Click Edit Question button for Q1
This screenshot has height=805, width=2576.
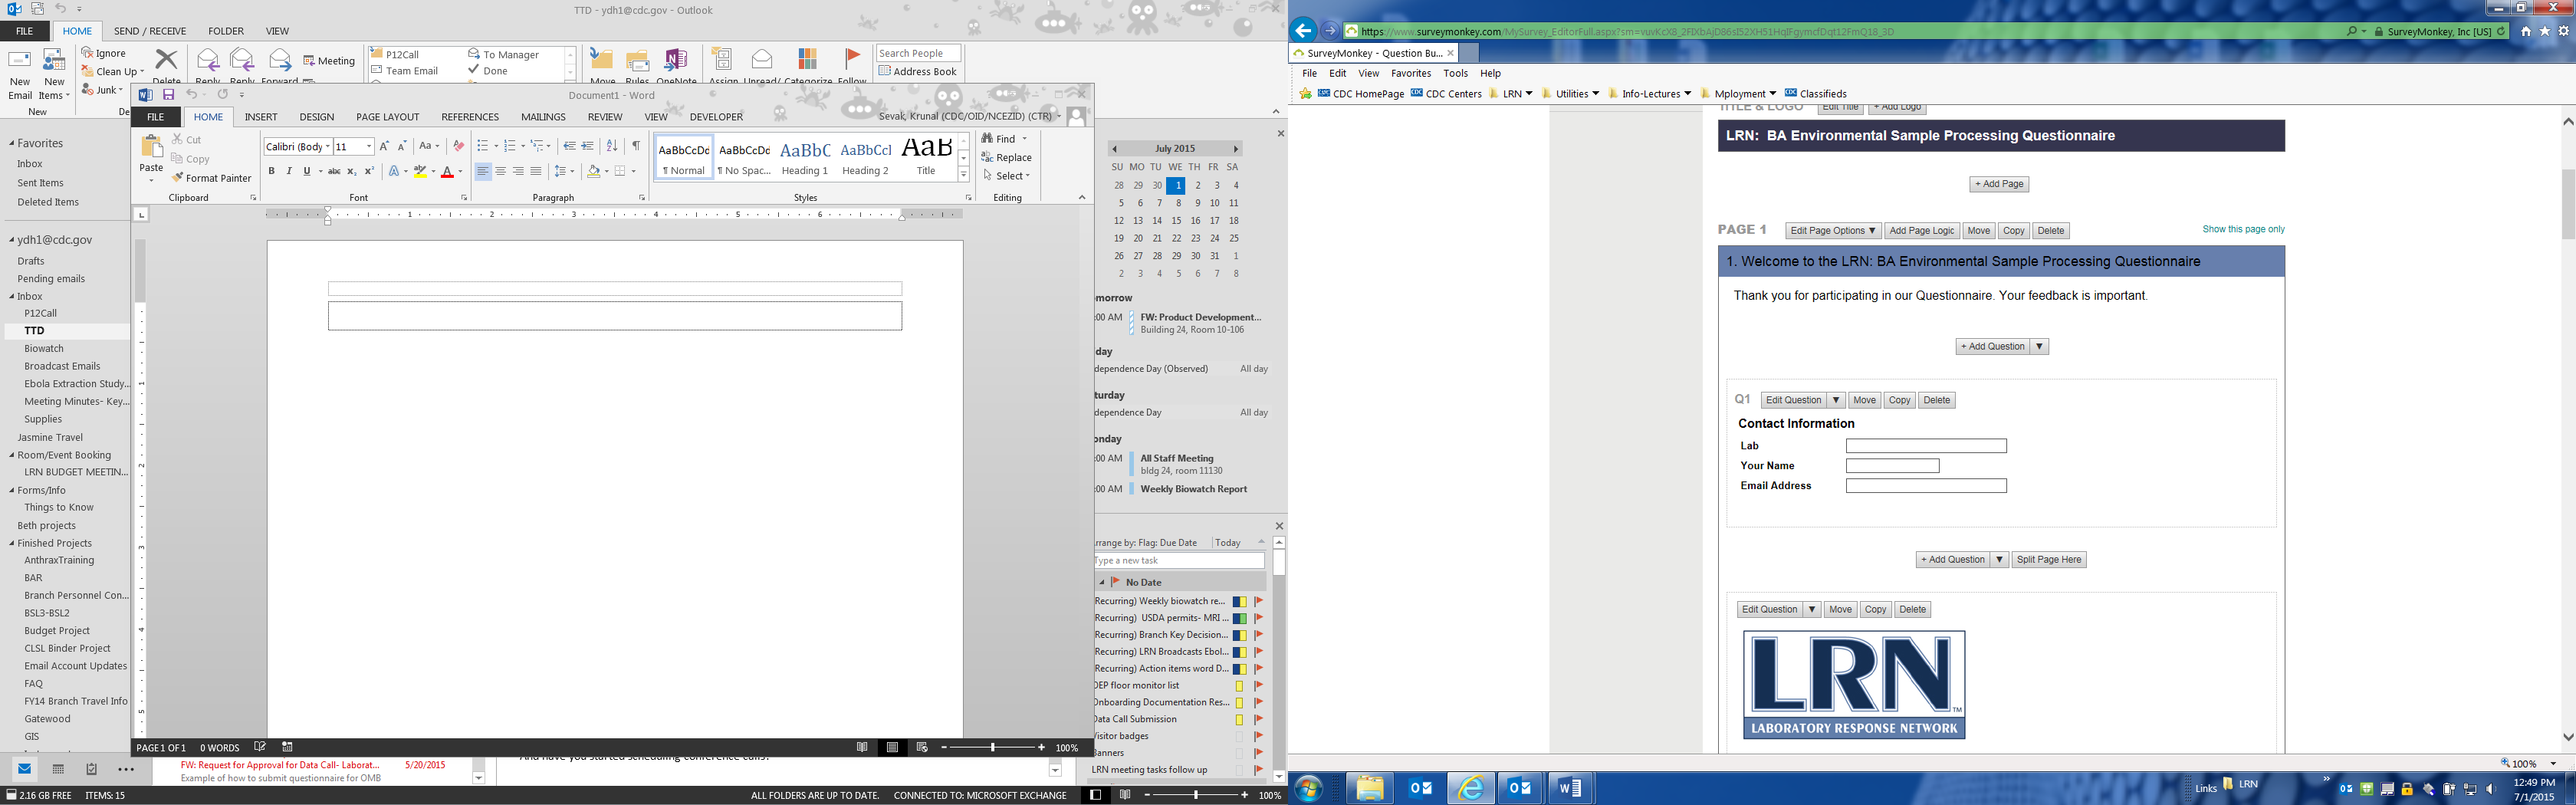click(x=1793, y=400)
